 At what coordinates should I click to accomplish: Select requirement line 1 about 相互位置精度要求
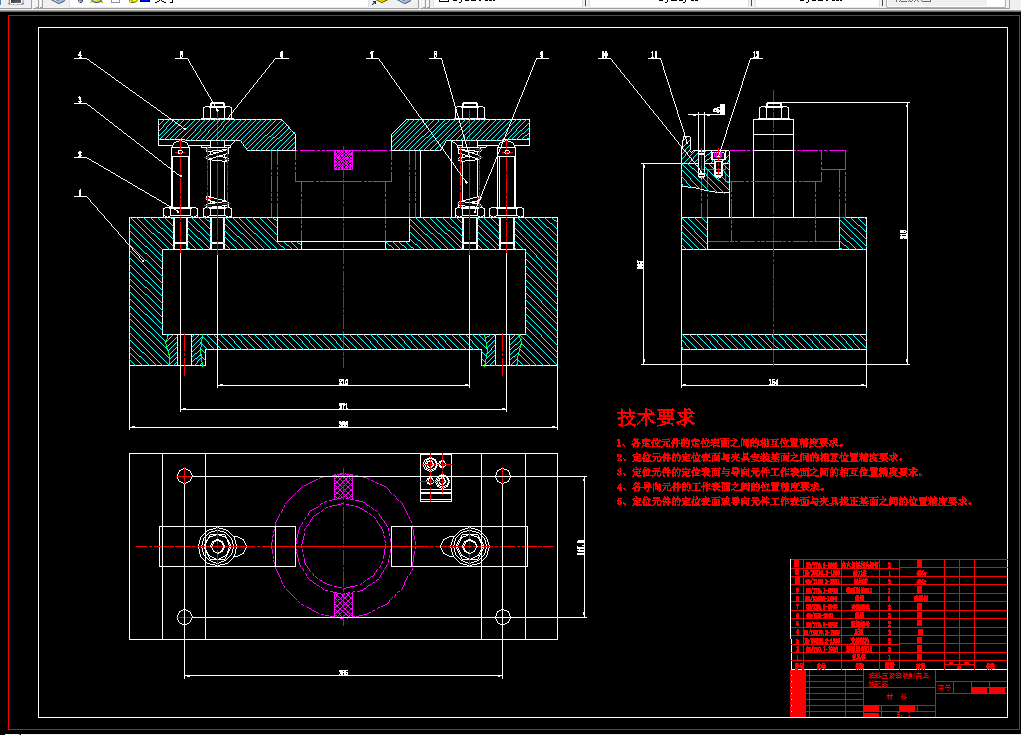tap(731, 443)
